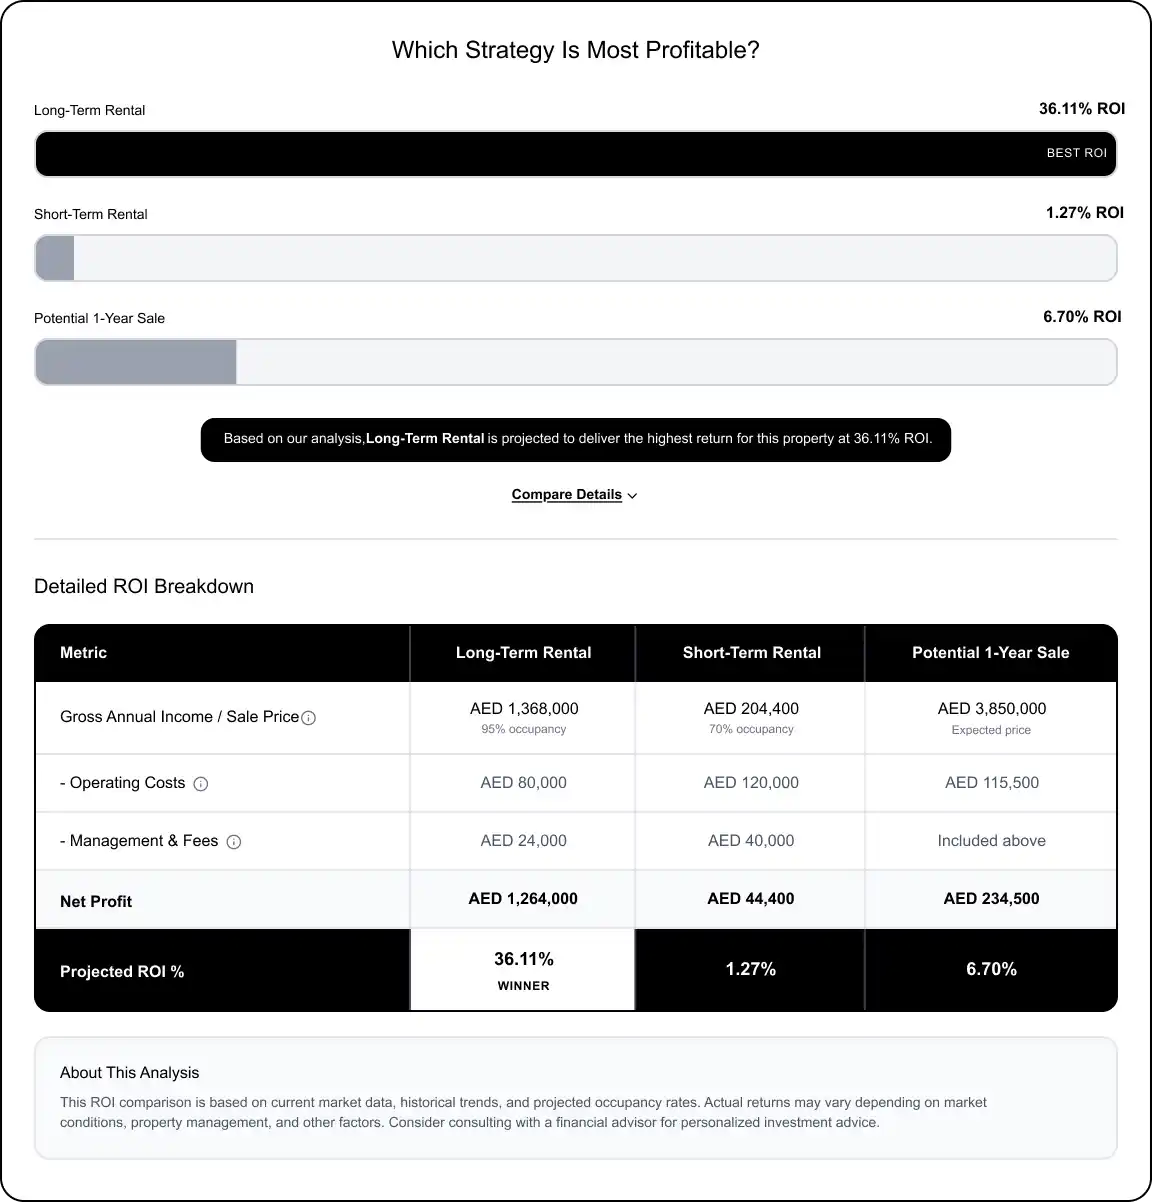Click the BEST ROI badge
The width and height of the screenshot is (1152, 1202).
pyautogui.click(x=1076, y=153)
